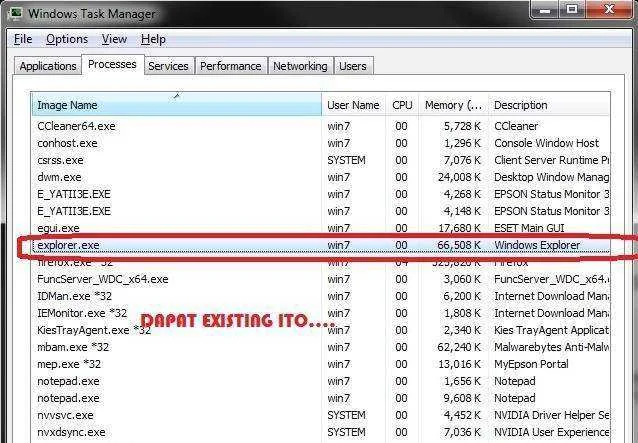Switch to the Services tab

(168, 66)
